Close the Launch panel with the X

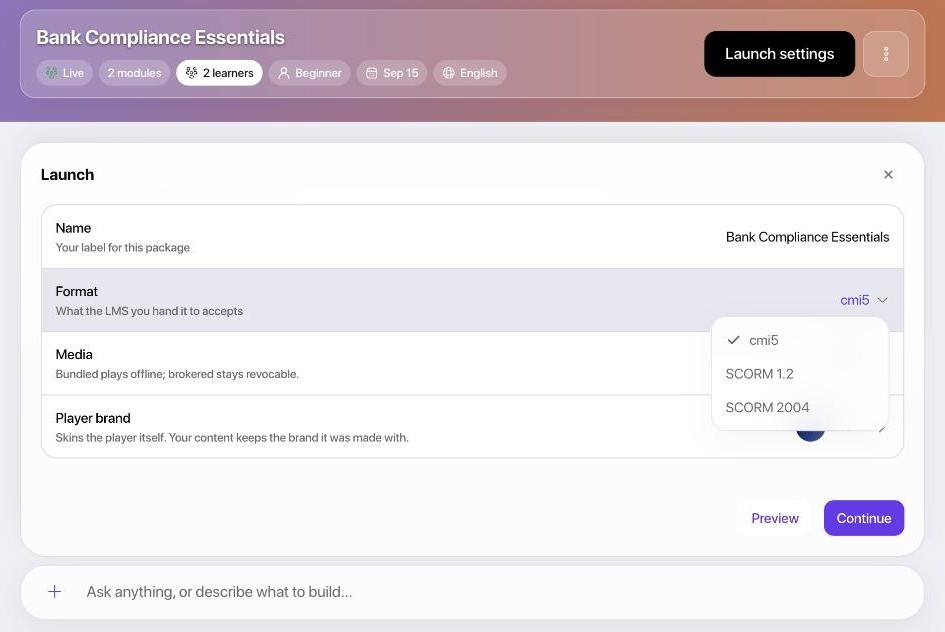888,175
